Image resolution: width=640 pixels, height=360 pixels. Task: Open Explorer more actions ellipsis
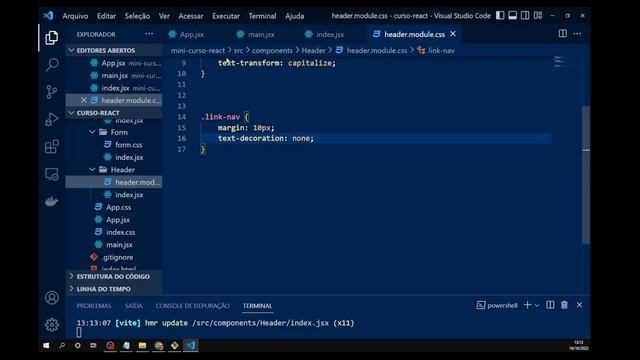[x=149, y=34]
